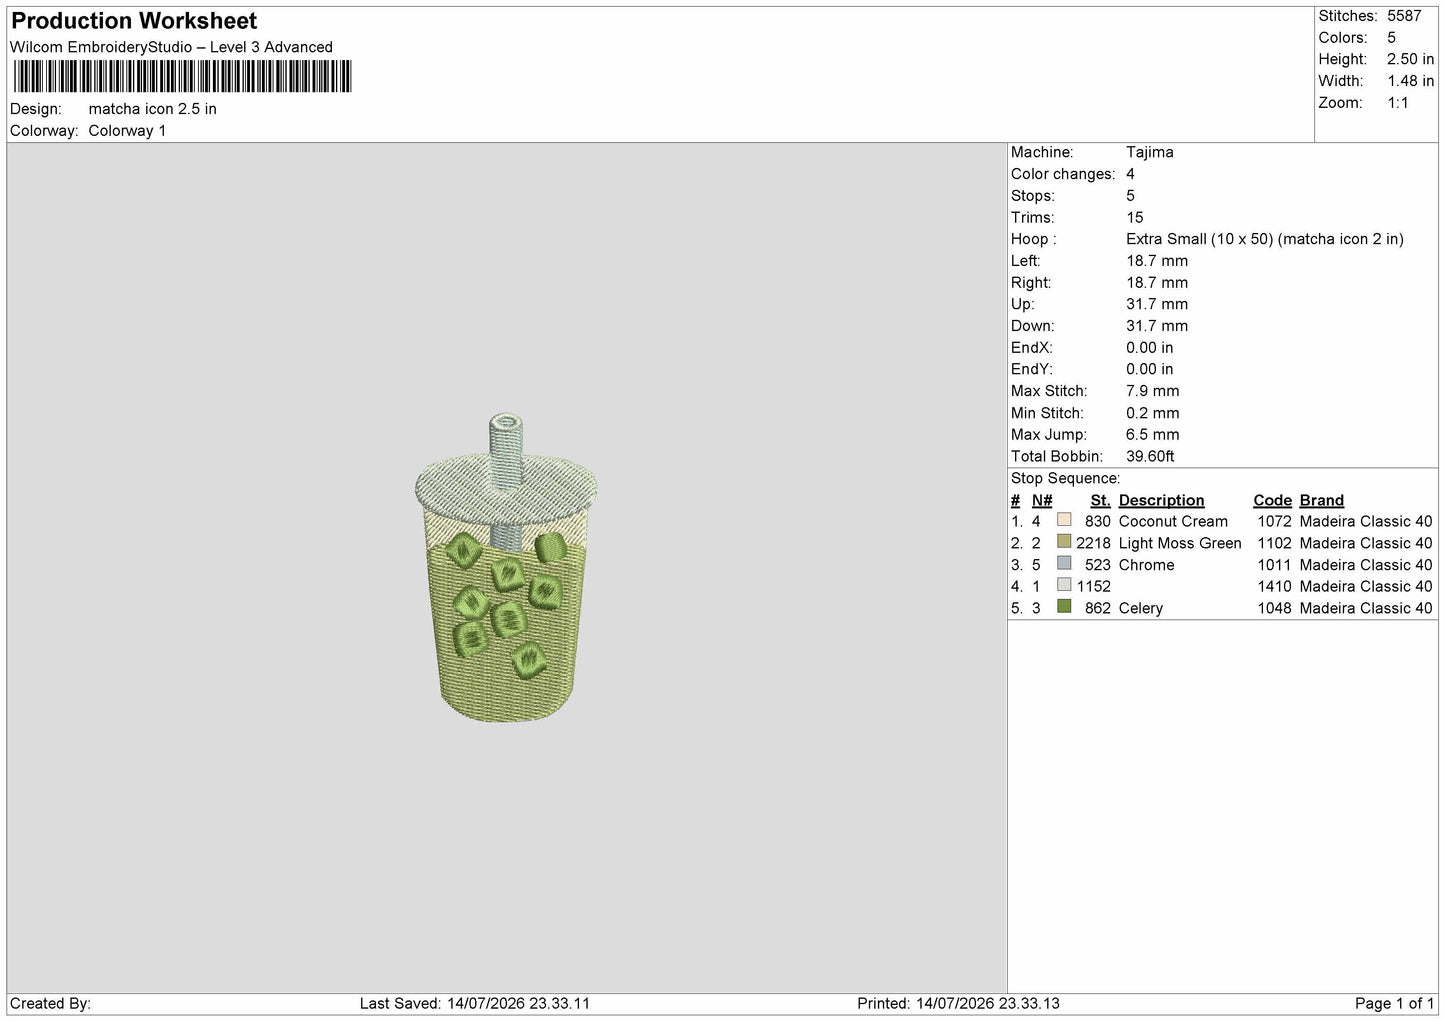Click the 'Madeira Classic 40' brand in Celery row

[1366, 608]
